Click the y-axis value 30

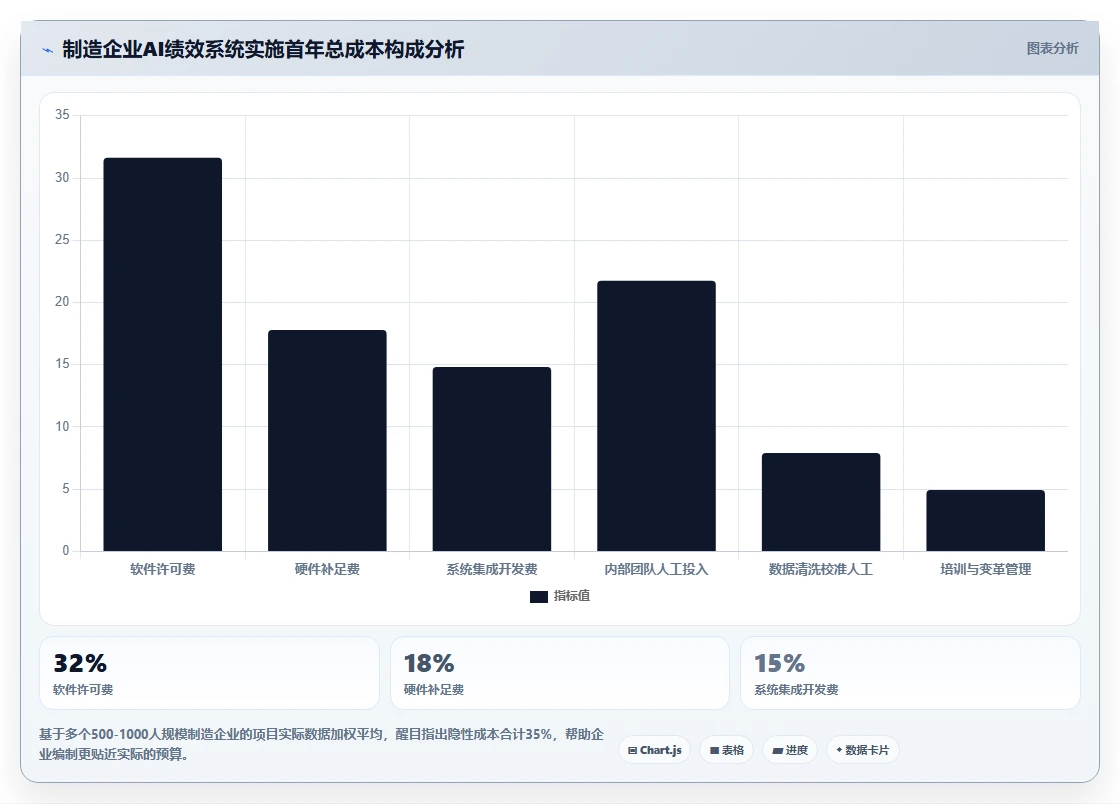click(62, 177)
